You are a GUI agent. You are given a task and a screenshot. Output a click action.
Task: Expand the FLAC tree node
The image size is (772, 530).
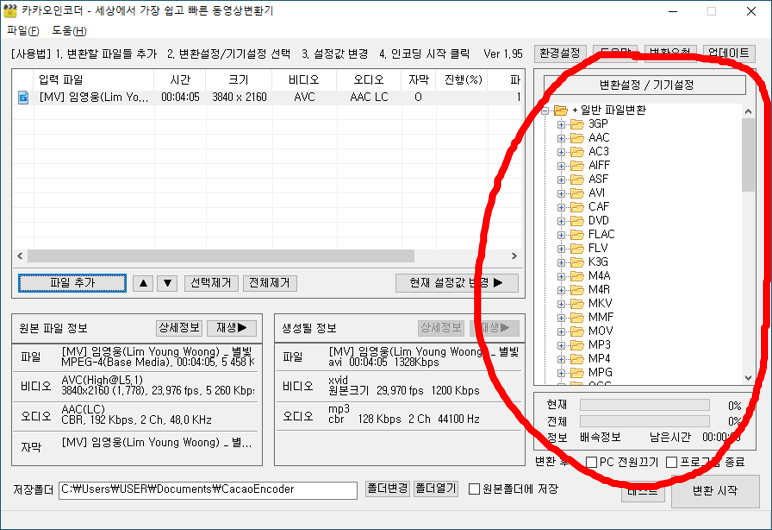point(561,235)
